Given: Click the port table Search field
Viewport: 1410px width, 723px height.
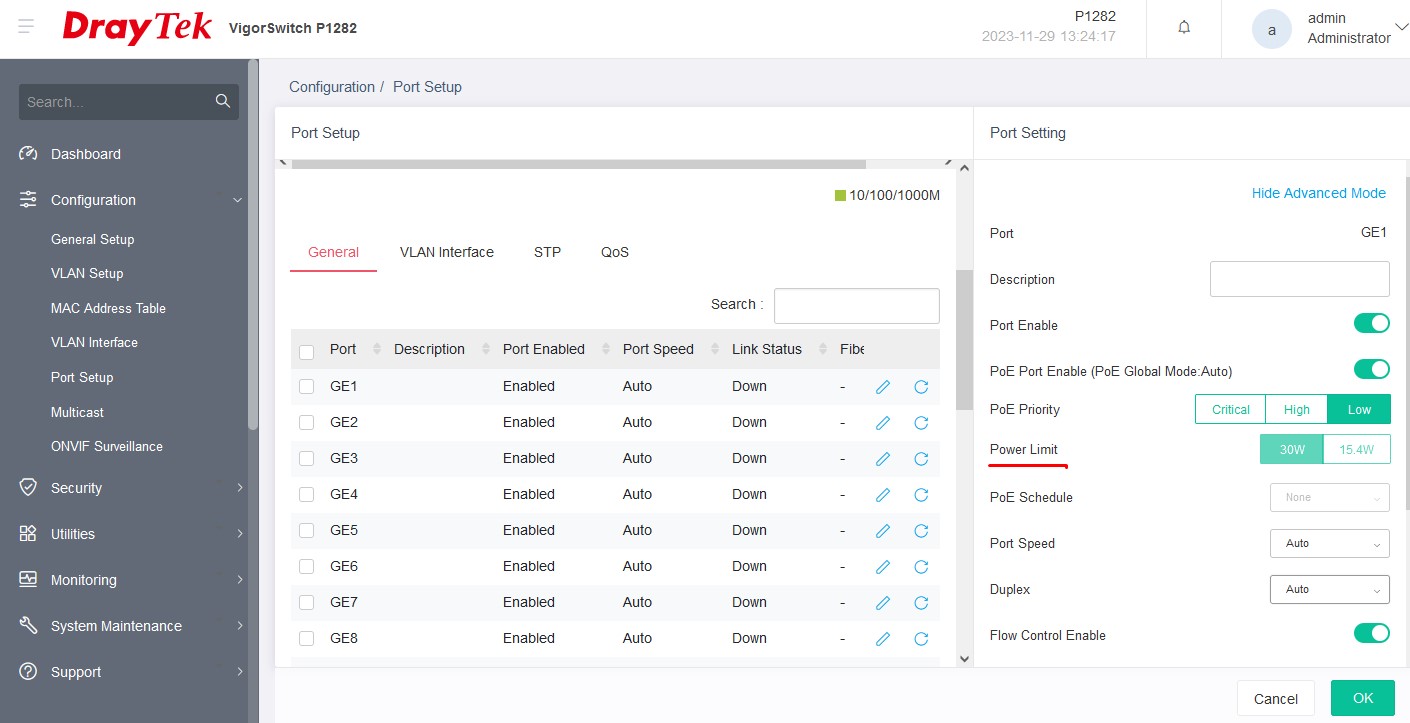Looking at the screenshot, I should tap(856, 306).
